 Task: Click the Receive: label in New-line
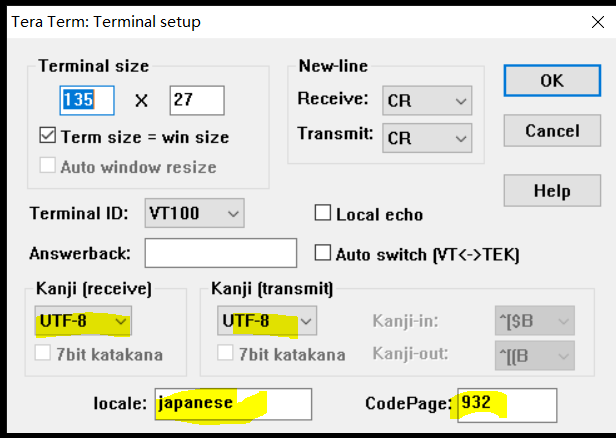(x=333, y=98)
